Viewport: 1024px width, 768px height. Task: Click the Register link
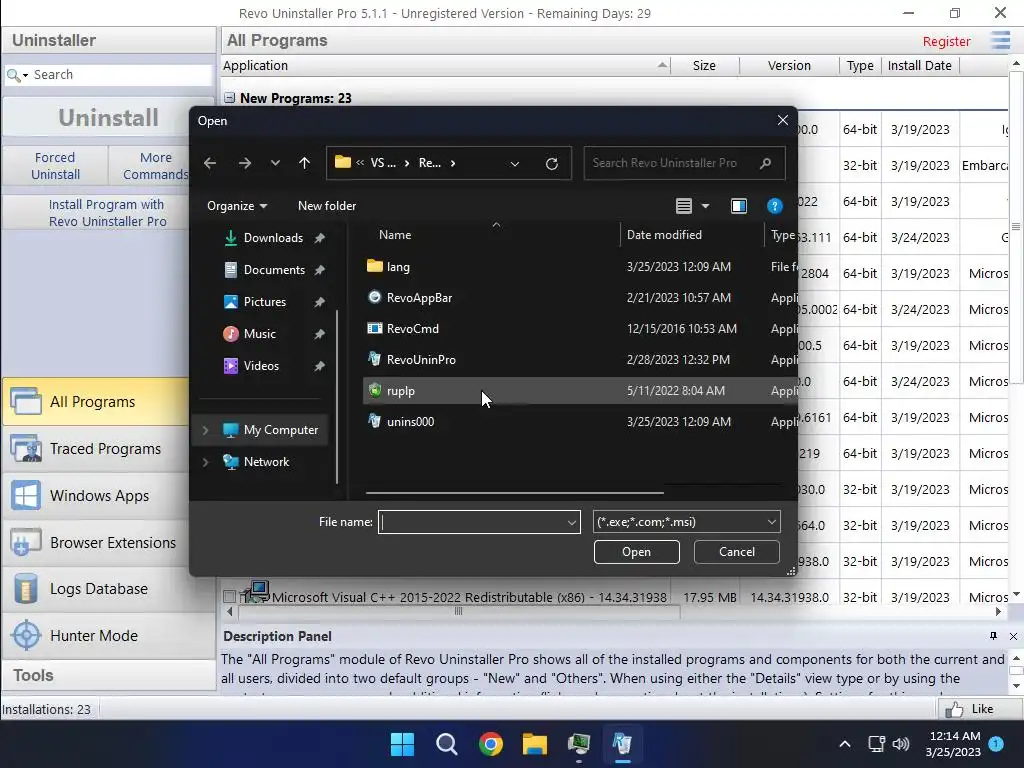946,42
